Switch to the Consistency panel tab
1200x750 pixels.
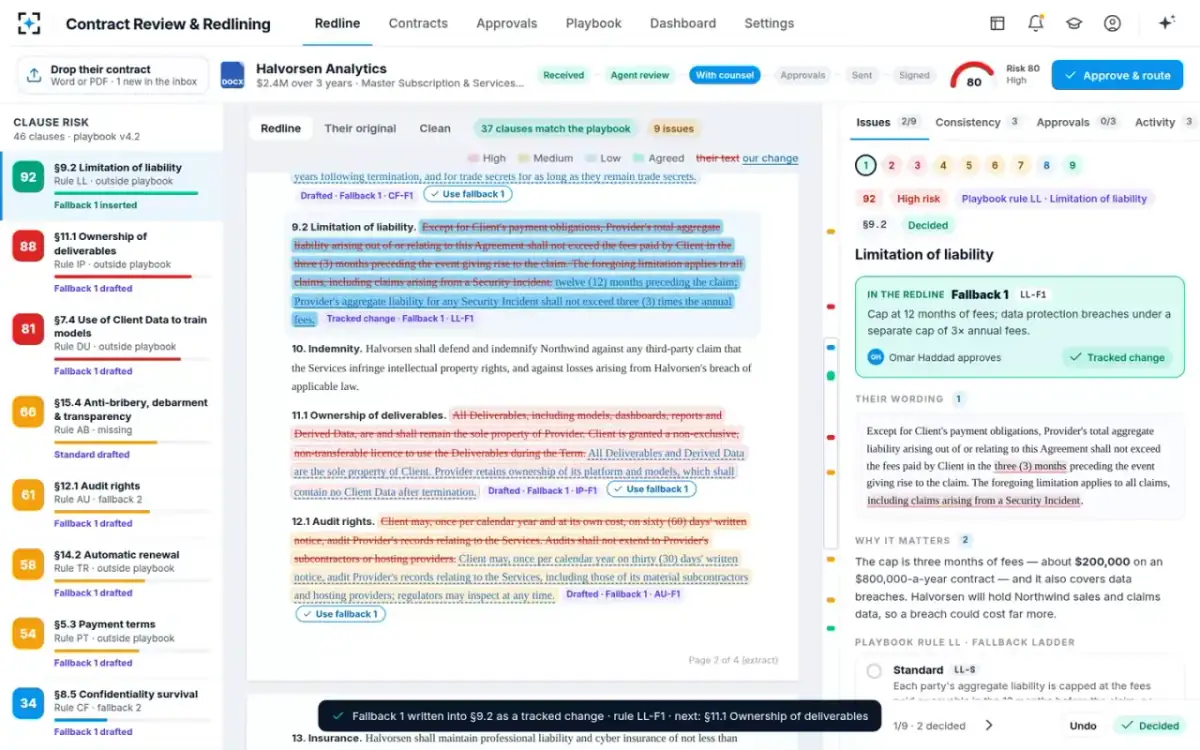[x=977, y=122]
